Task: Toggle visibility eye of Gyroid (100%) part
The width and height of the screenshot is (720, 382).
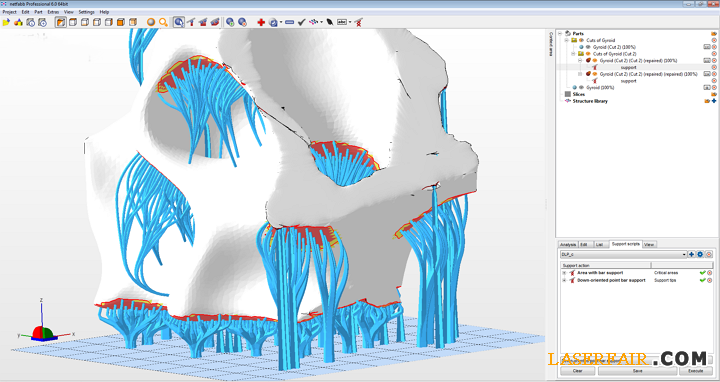Action: coord(581,87)
